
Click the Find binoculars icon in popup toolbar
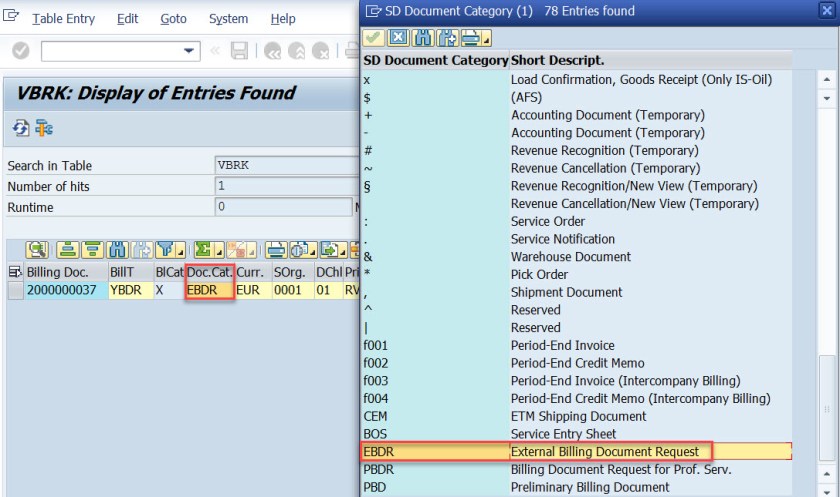[423, 38]
